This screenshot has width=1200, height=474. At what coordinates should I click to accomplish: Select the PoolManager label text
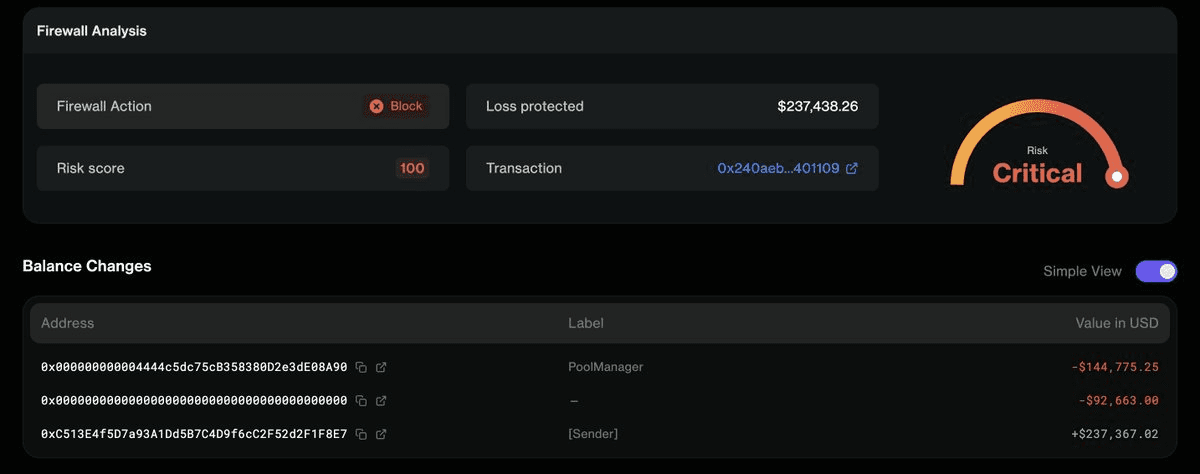[x=605, y=367]
